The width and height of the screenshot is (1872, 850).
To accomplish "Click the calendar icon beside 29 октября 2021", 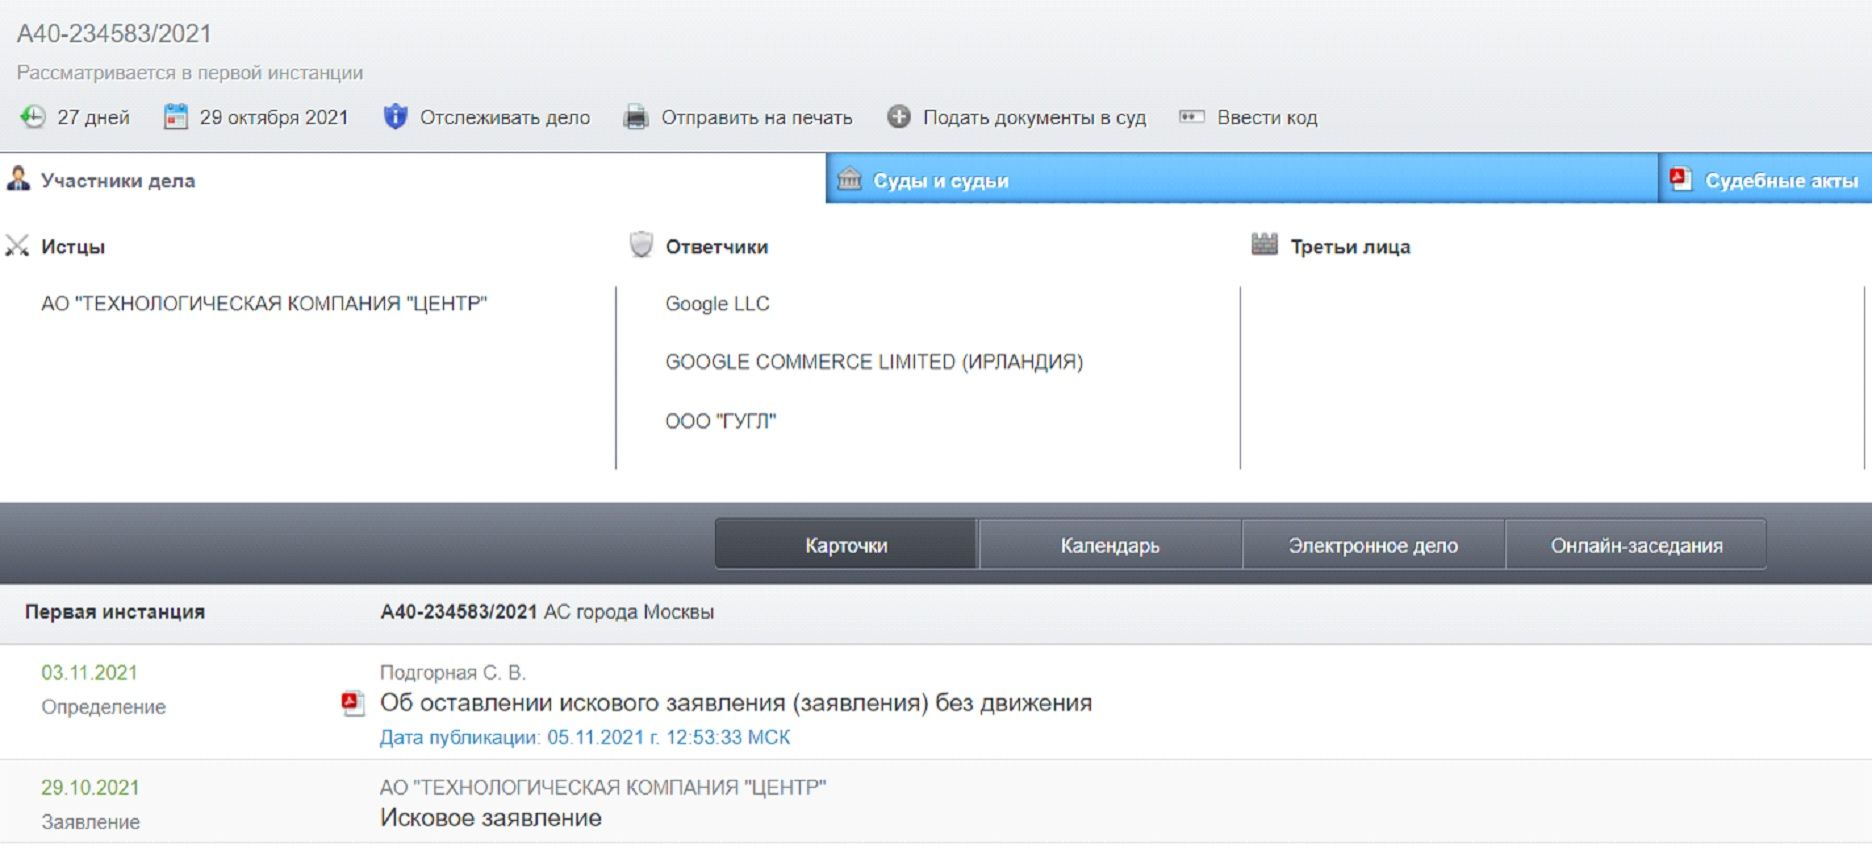I will [176, 117].
